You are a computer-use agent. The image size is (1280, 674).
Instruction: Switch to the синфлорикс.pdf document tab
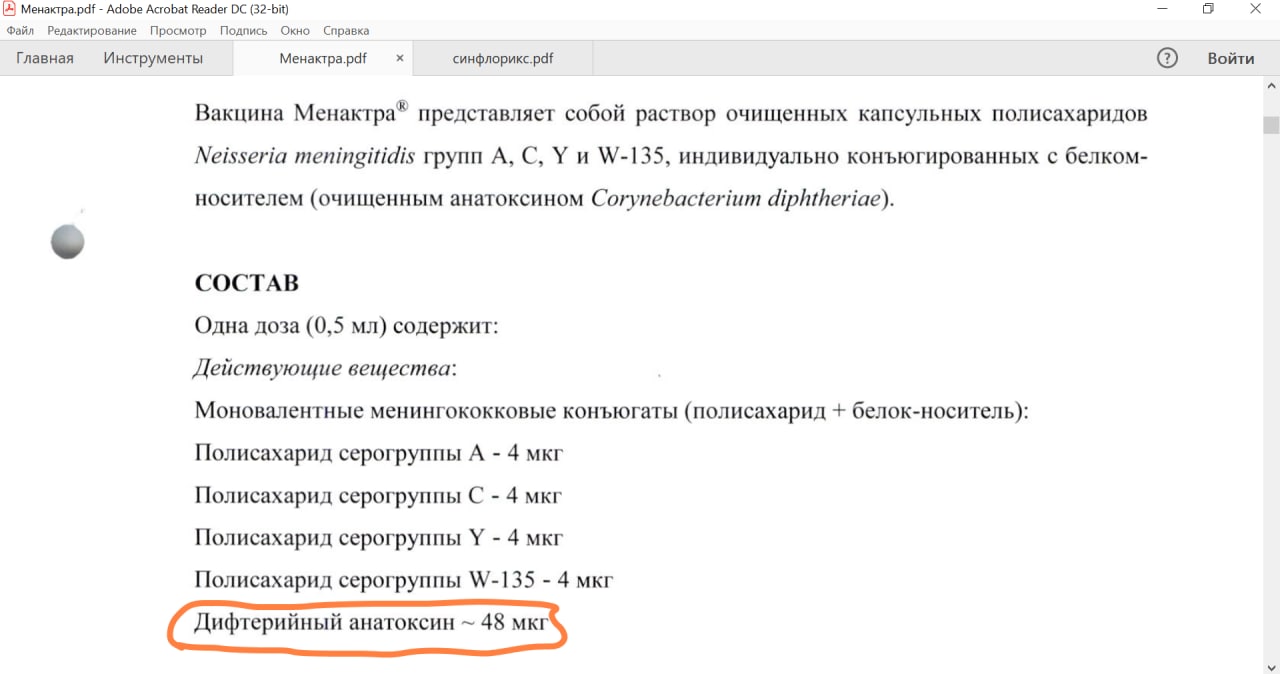pos(503,58)
